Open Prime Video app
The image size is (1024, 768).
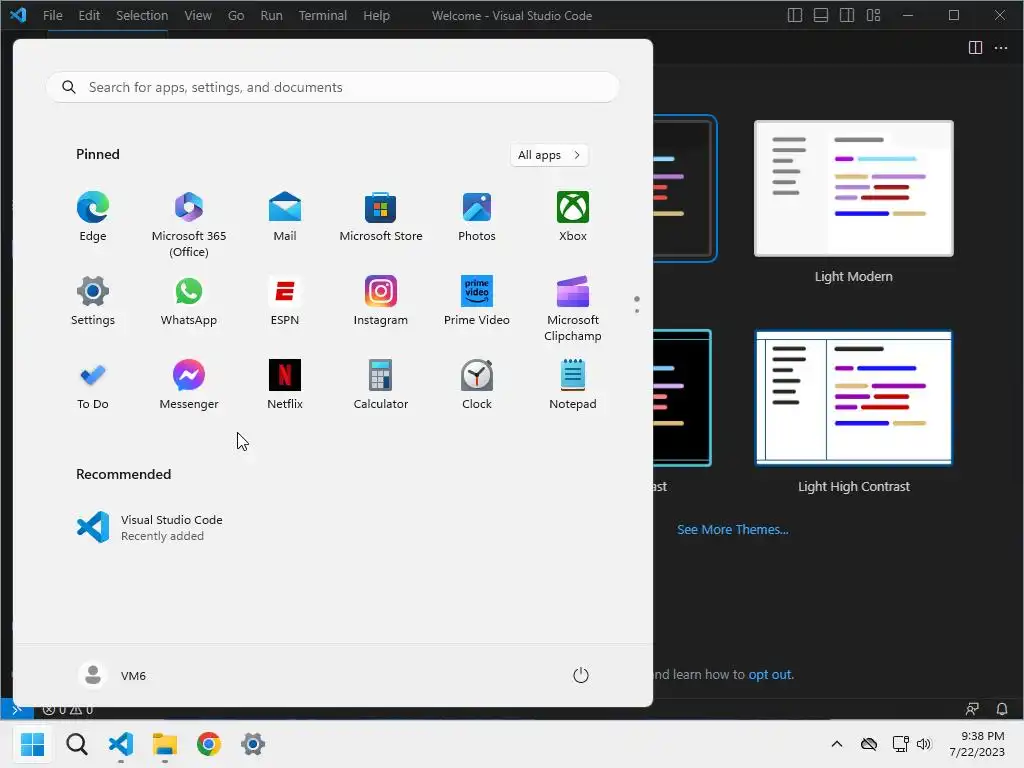(477, 301)
